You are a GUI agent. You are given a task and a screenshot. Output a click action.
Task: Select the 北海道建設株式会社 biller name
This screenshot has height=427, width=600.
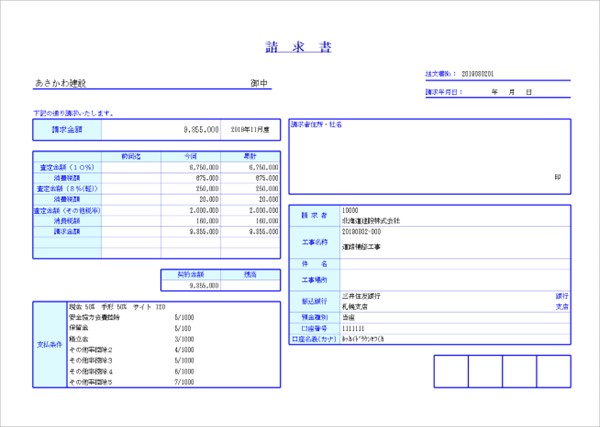click(371, 220)
